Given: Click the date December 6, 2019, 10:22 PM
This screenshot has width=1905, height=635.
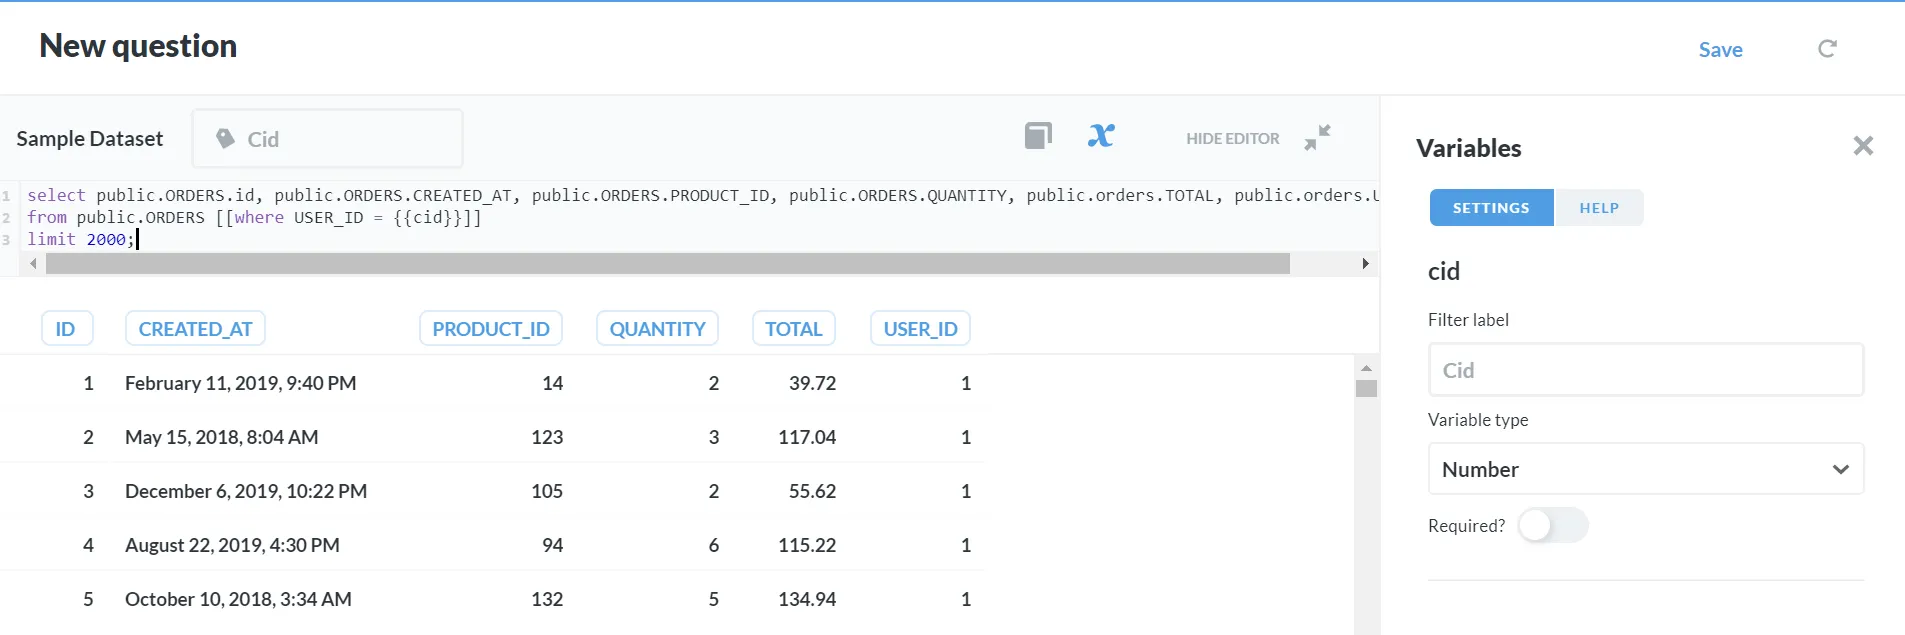Looking at the screenshot, I should (x=246, y=491).
